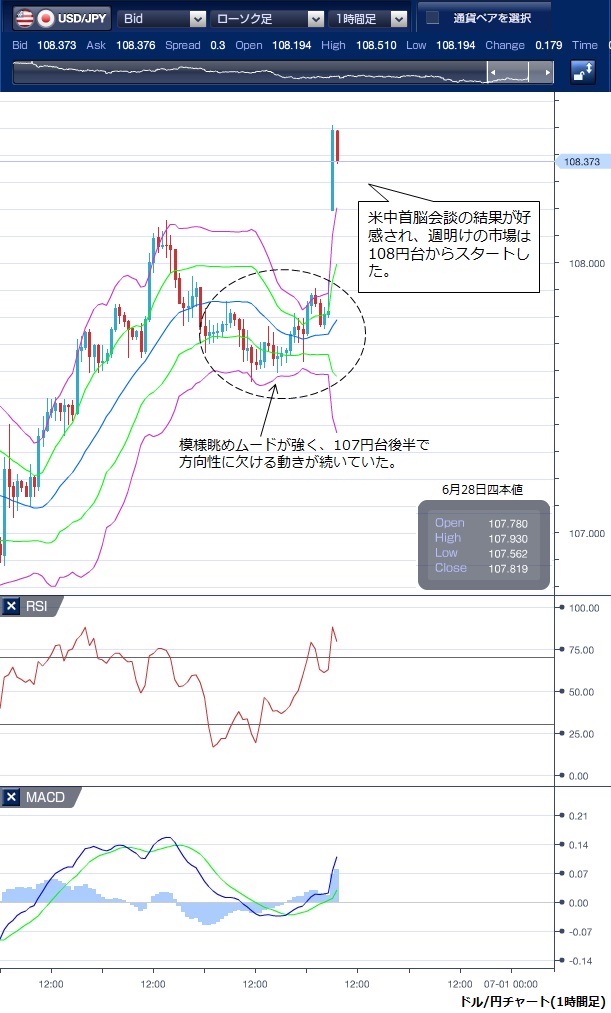611x1013 pixels.
Task: Click the 模様眺めムード annotation text
Action: 304,453
